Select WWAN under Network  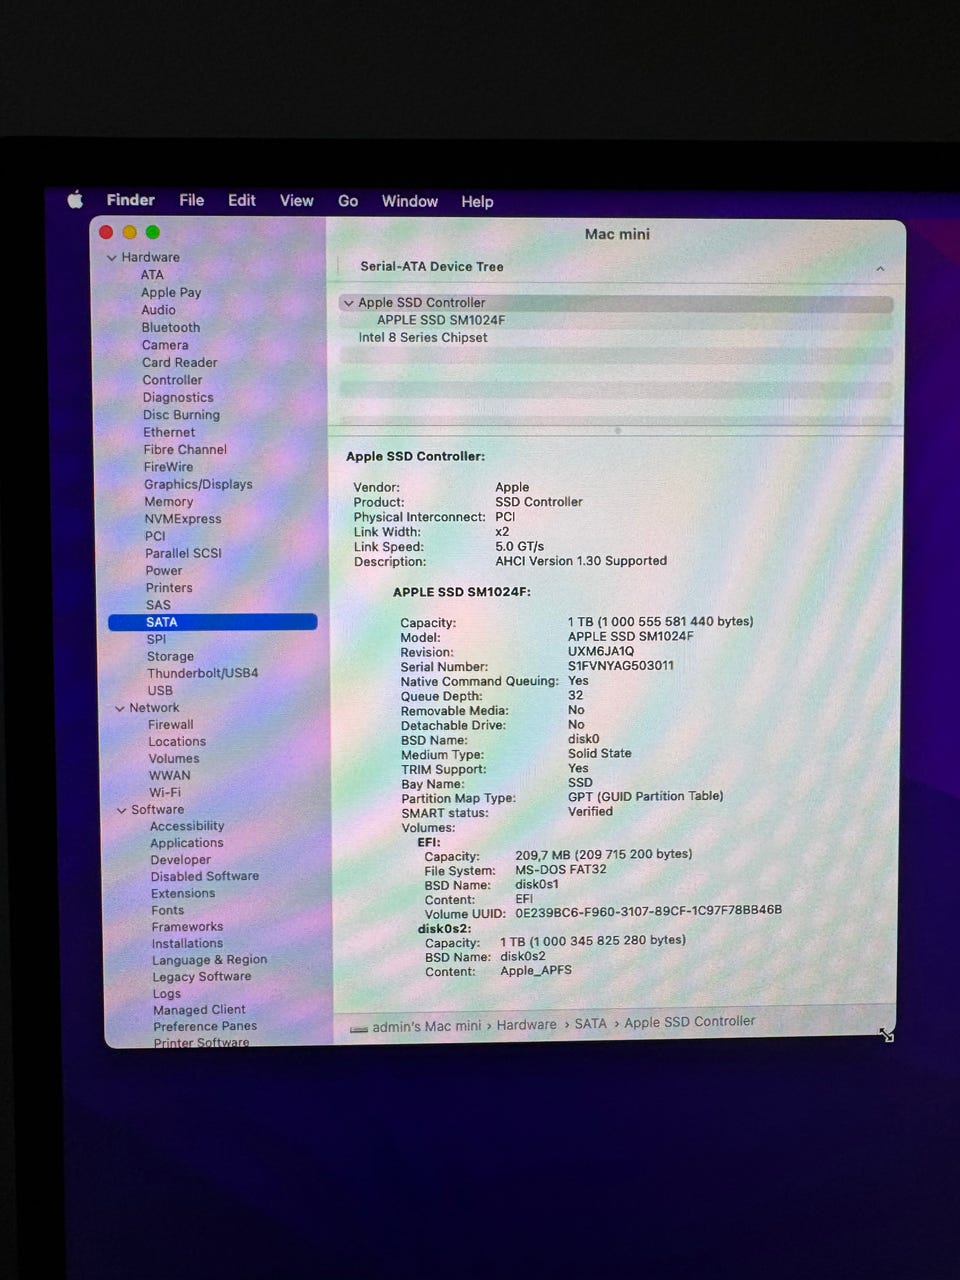[170, 776]
